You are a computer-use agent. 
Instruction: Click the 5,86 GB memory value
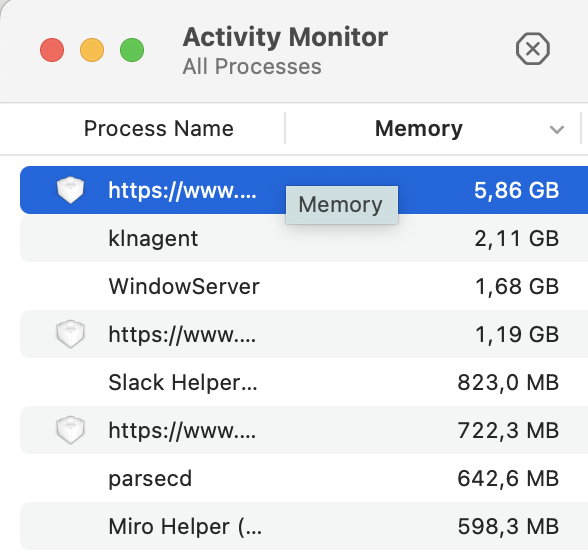[516, 190]
